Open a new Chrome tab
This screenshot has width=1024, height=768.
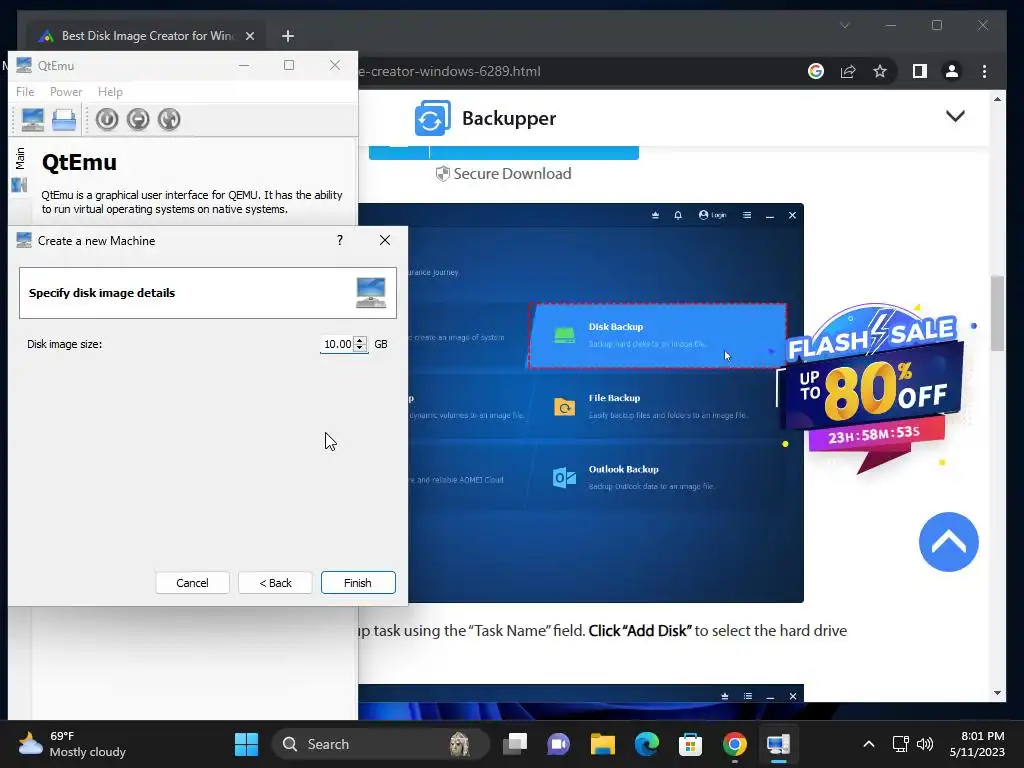point(288,36)
